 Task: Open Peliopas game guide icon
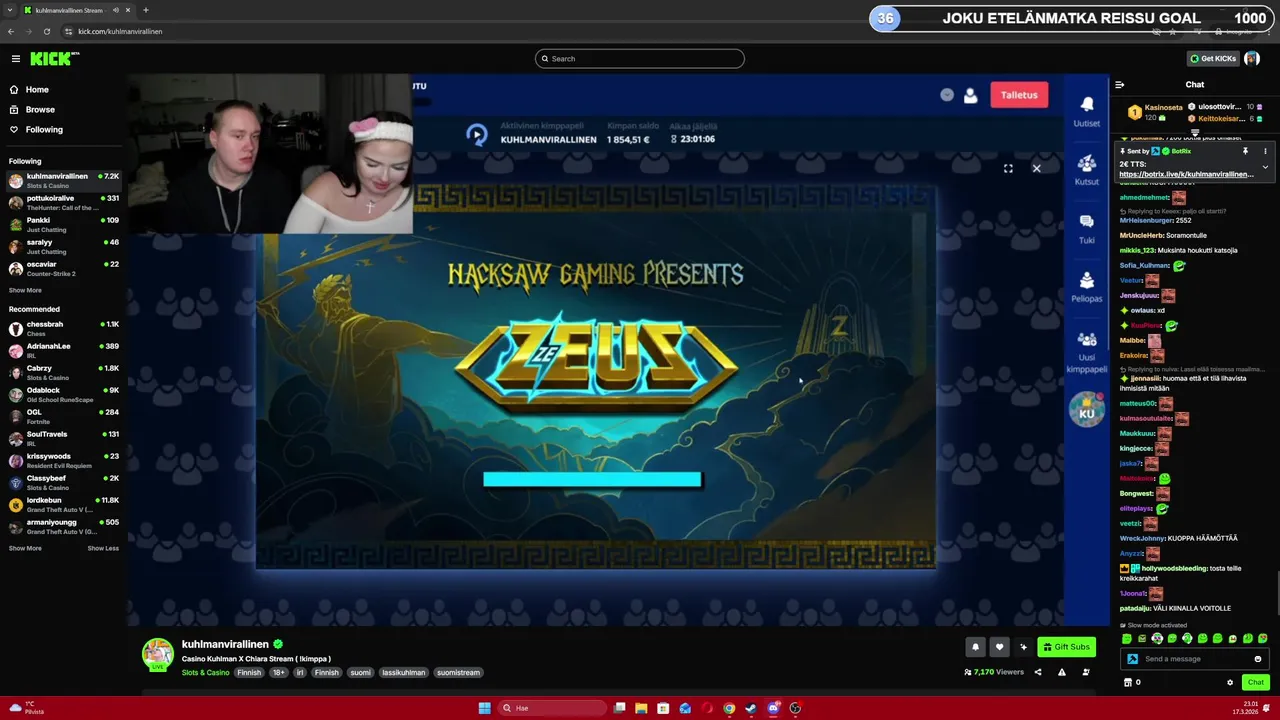tap(1087, 286)
